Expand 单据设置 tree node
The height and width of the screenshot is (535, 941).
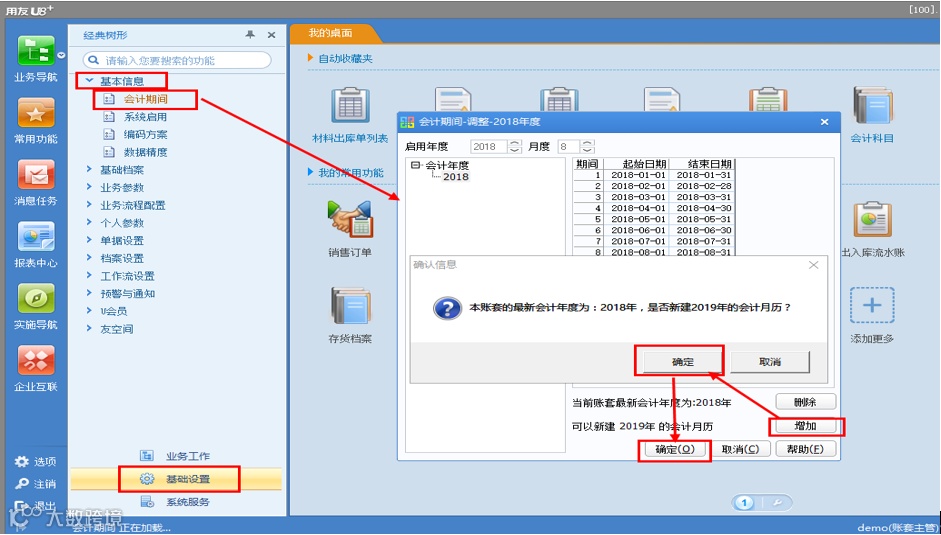click(89, 240)
